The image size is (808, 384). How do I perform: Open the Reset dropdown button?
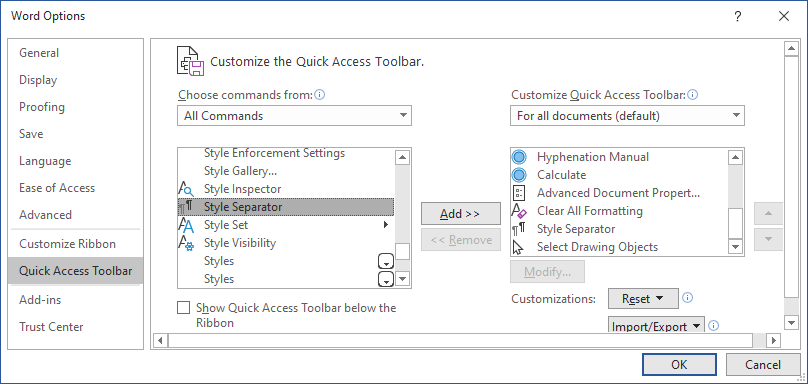tap(643, 298)
